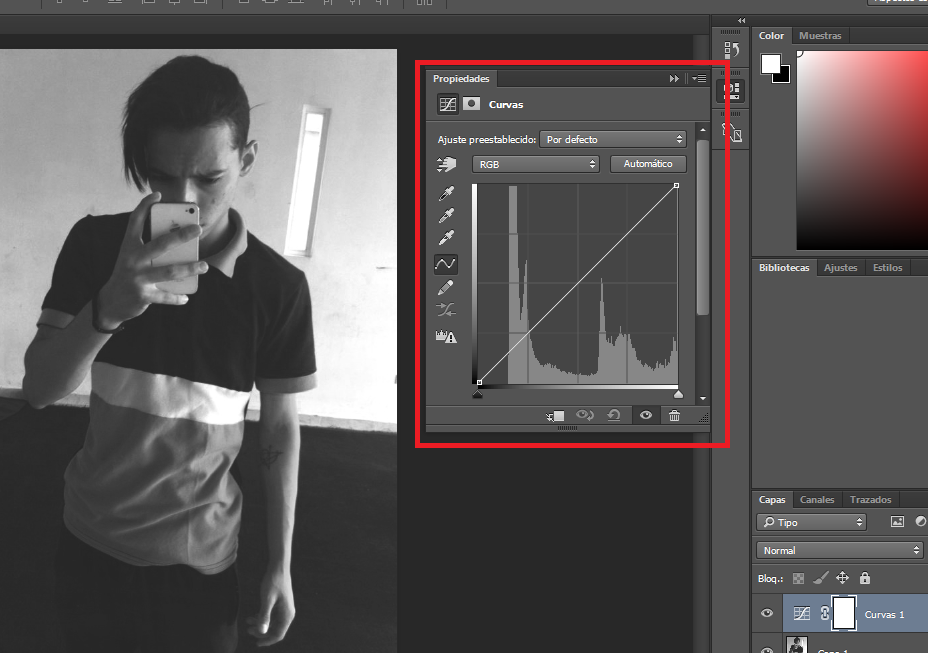This screenshot has width=928, height=653.
Task: Select the mask icon beside Curvas title
Action: click(x=471, y=104)
